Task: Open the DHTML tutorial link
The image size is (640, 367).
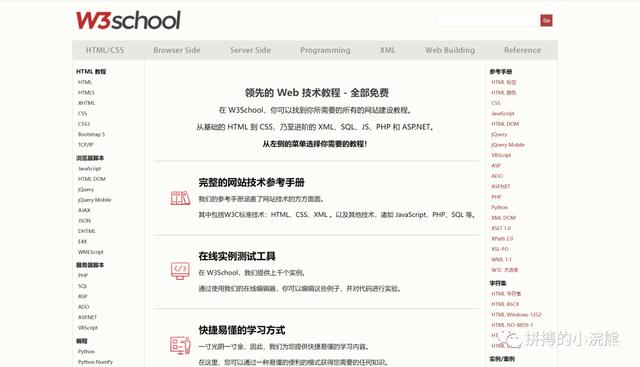Action: 87,231
